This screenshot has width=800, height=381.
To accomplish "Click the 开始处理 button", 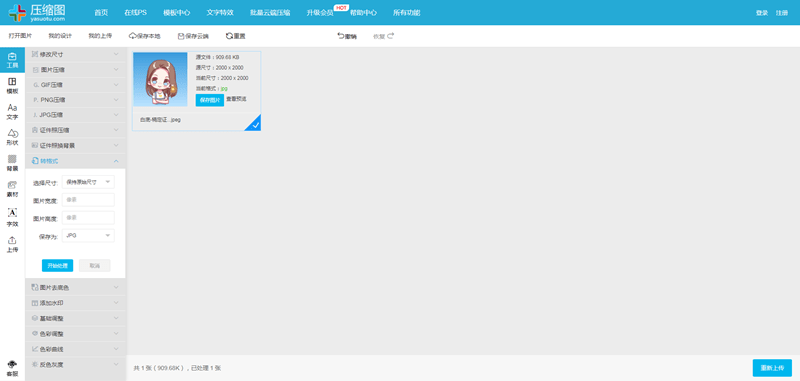I will [x=57, y=266].
